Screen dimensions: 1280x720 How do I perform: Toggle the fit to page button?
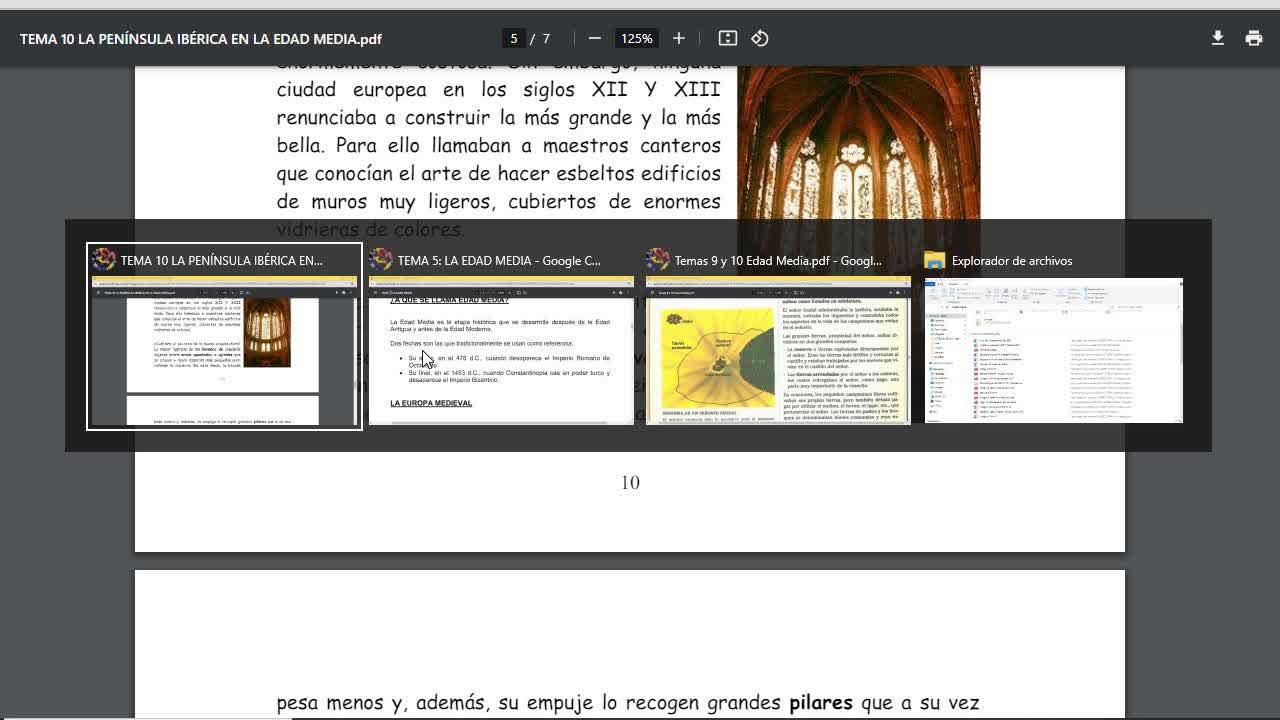point(728,38)
